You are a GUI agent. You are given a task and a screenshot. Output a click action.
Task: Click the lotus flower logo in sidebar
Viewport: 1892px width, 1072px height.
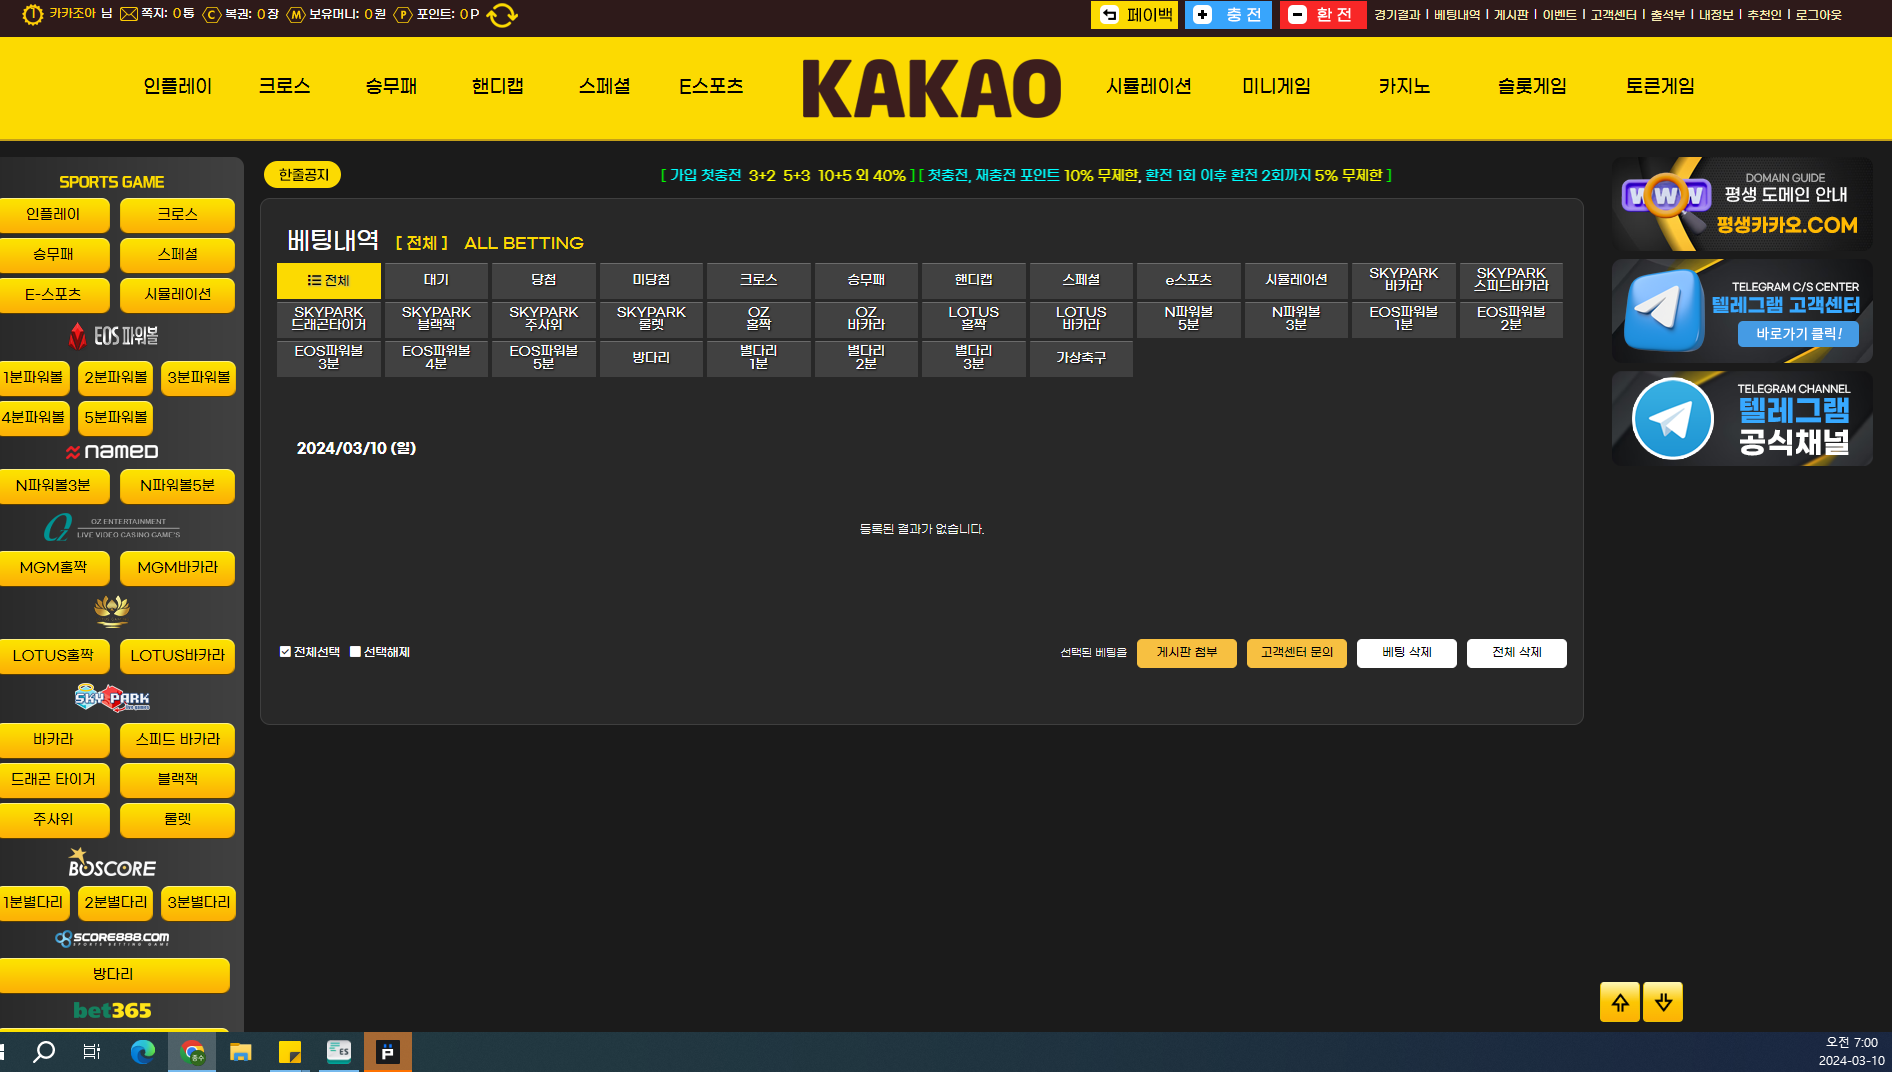click(x=112, y=610)
